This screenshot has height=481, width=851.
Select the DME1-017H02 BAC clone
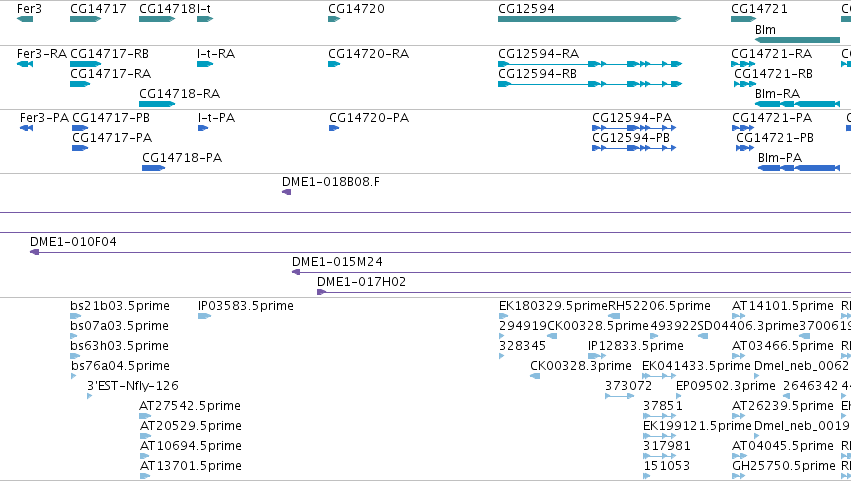tap(584, 292)
